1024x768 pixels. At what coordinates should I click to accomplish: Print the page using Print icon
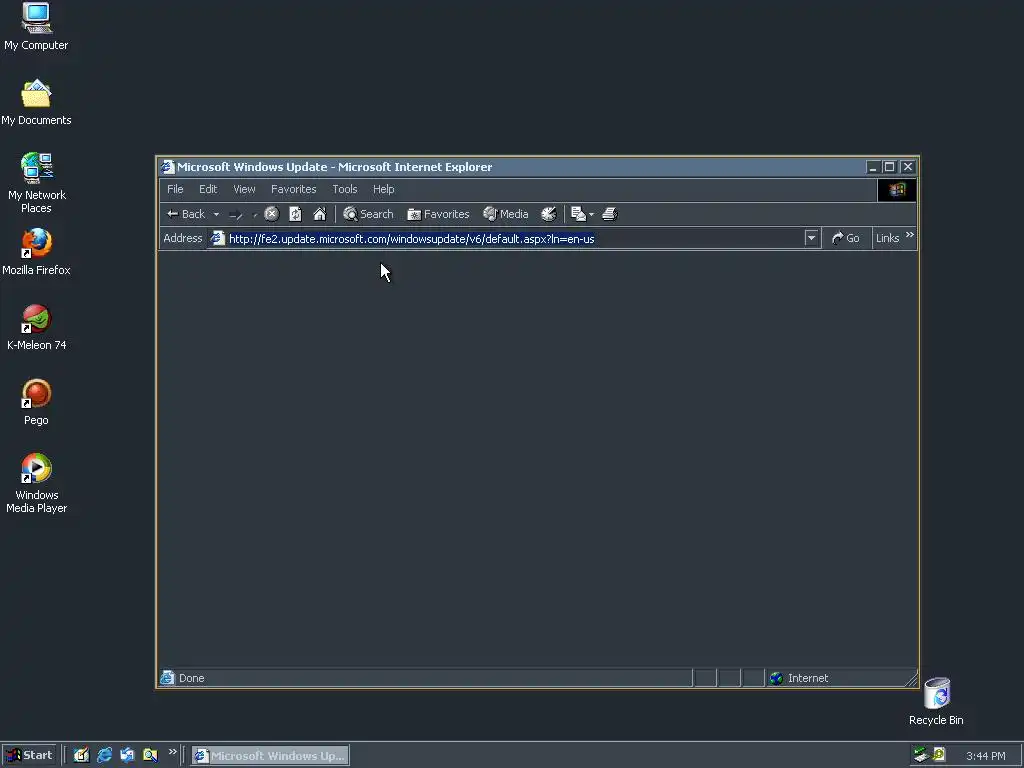click(x=610, y=214)
